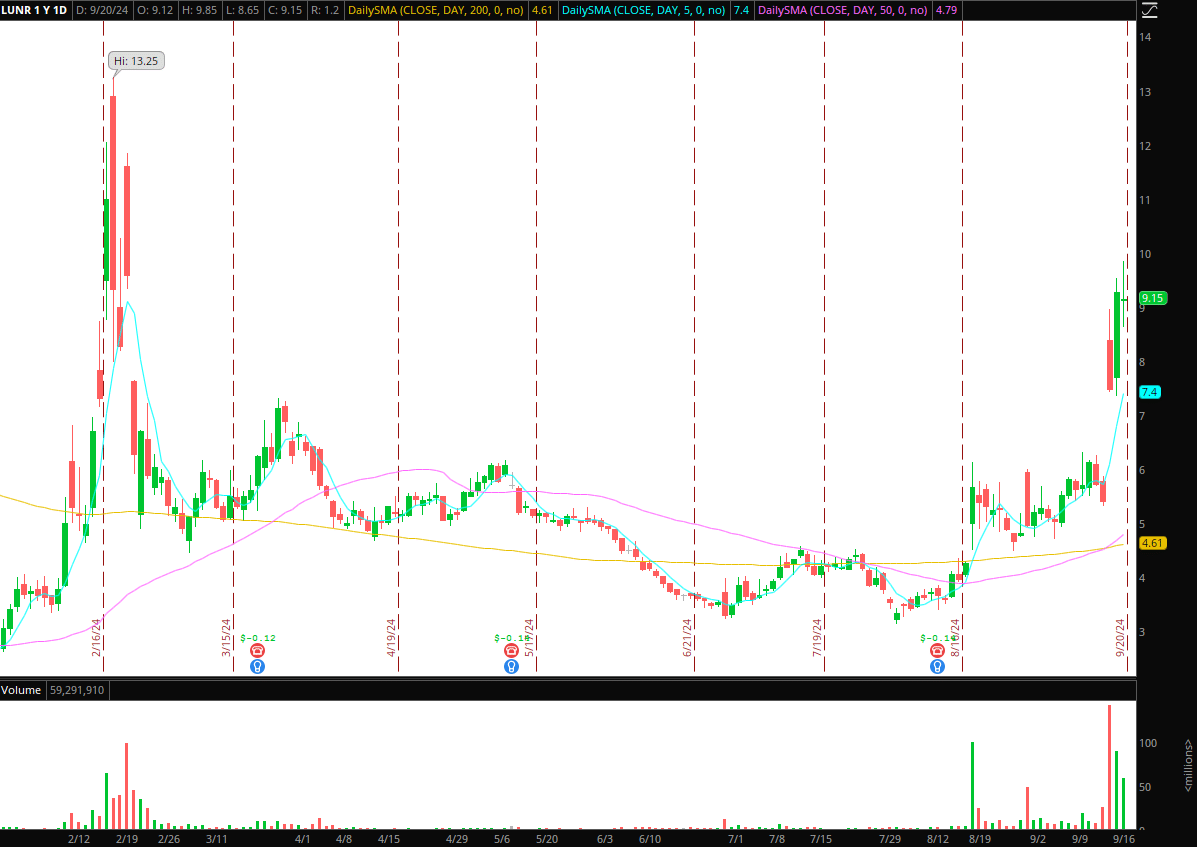This screenshot has height=847, width=1197.
Task: Click the volume value 59,291,910
Action: coord(77,690)
